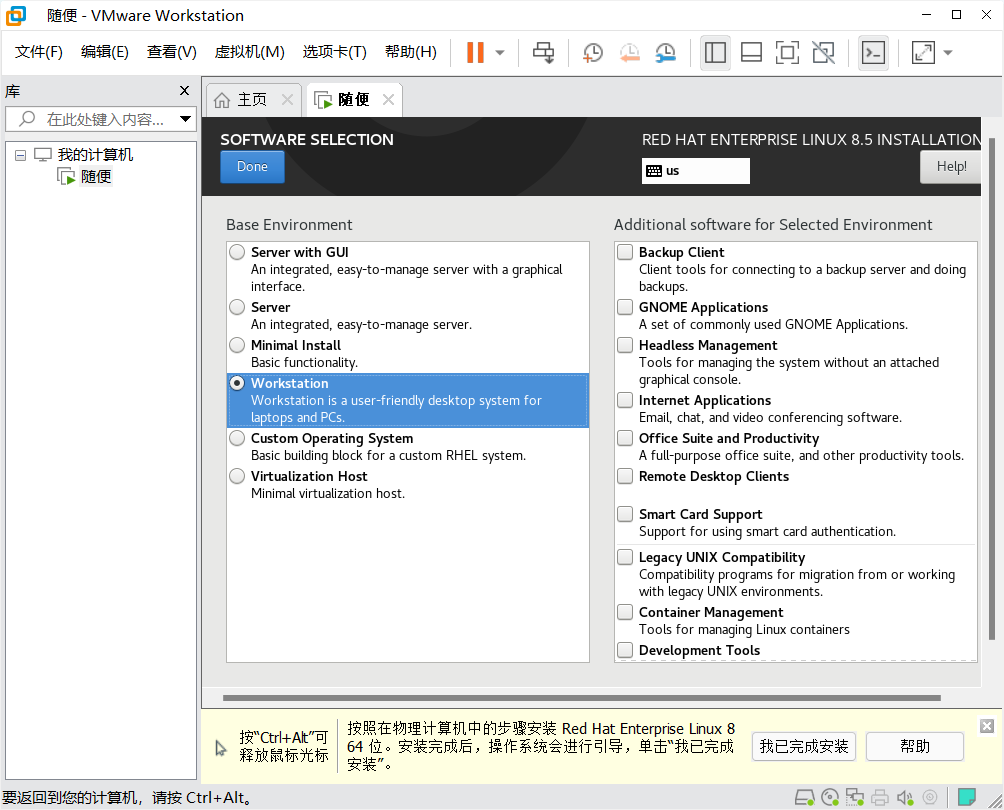Click 我已完成安装 button
The image size is (1004, 810).
(804, 747)
